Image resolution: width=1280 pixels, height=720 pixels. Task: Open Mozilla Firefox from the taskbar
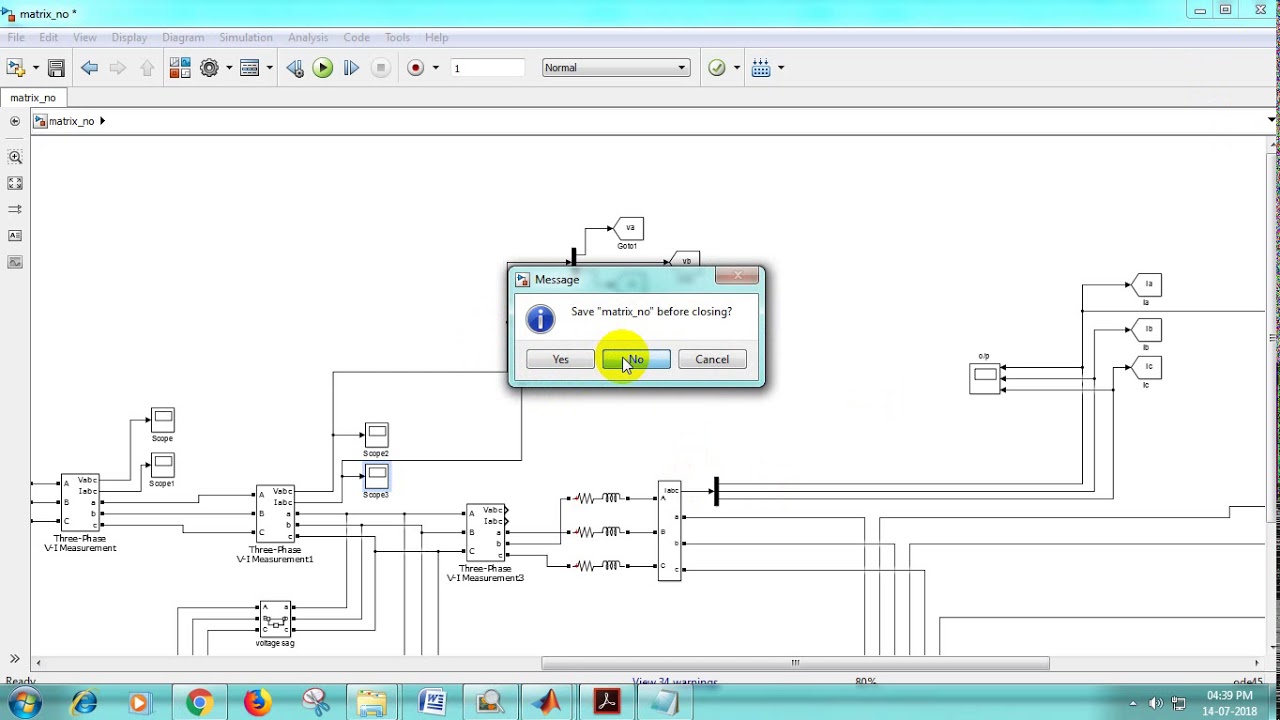257,703
